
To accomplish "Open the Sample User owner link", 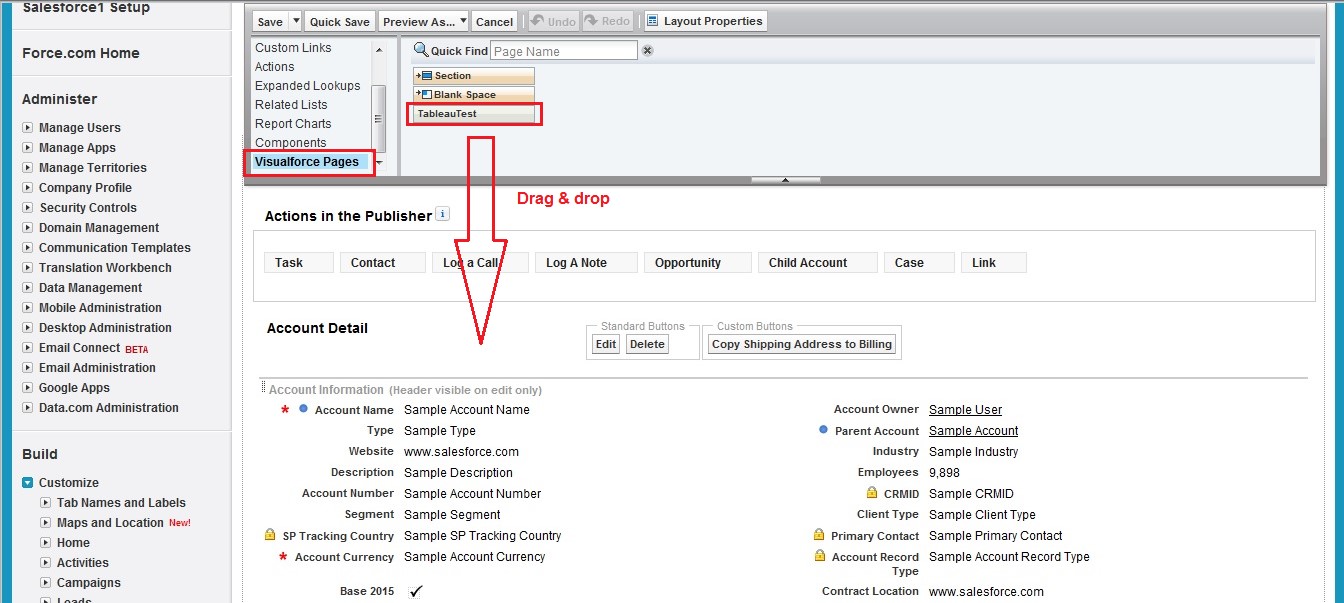I will click(965, 409).
